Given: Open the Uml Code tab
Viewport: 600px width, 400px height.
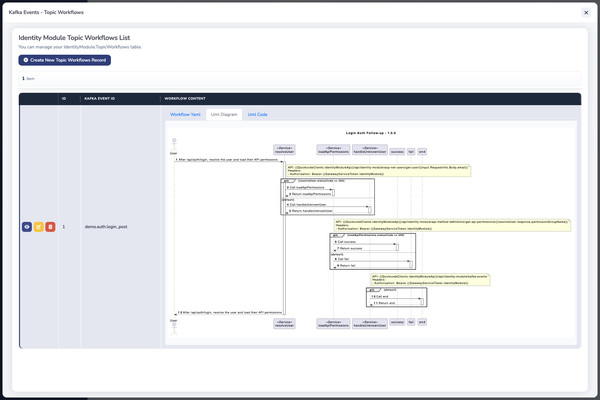Looking at the screenshot, I should click(x=258, y=114).
